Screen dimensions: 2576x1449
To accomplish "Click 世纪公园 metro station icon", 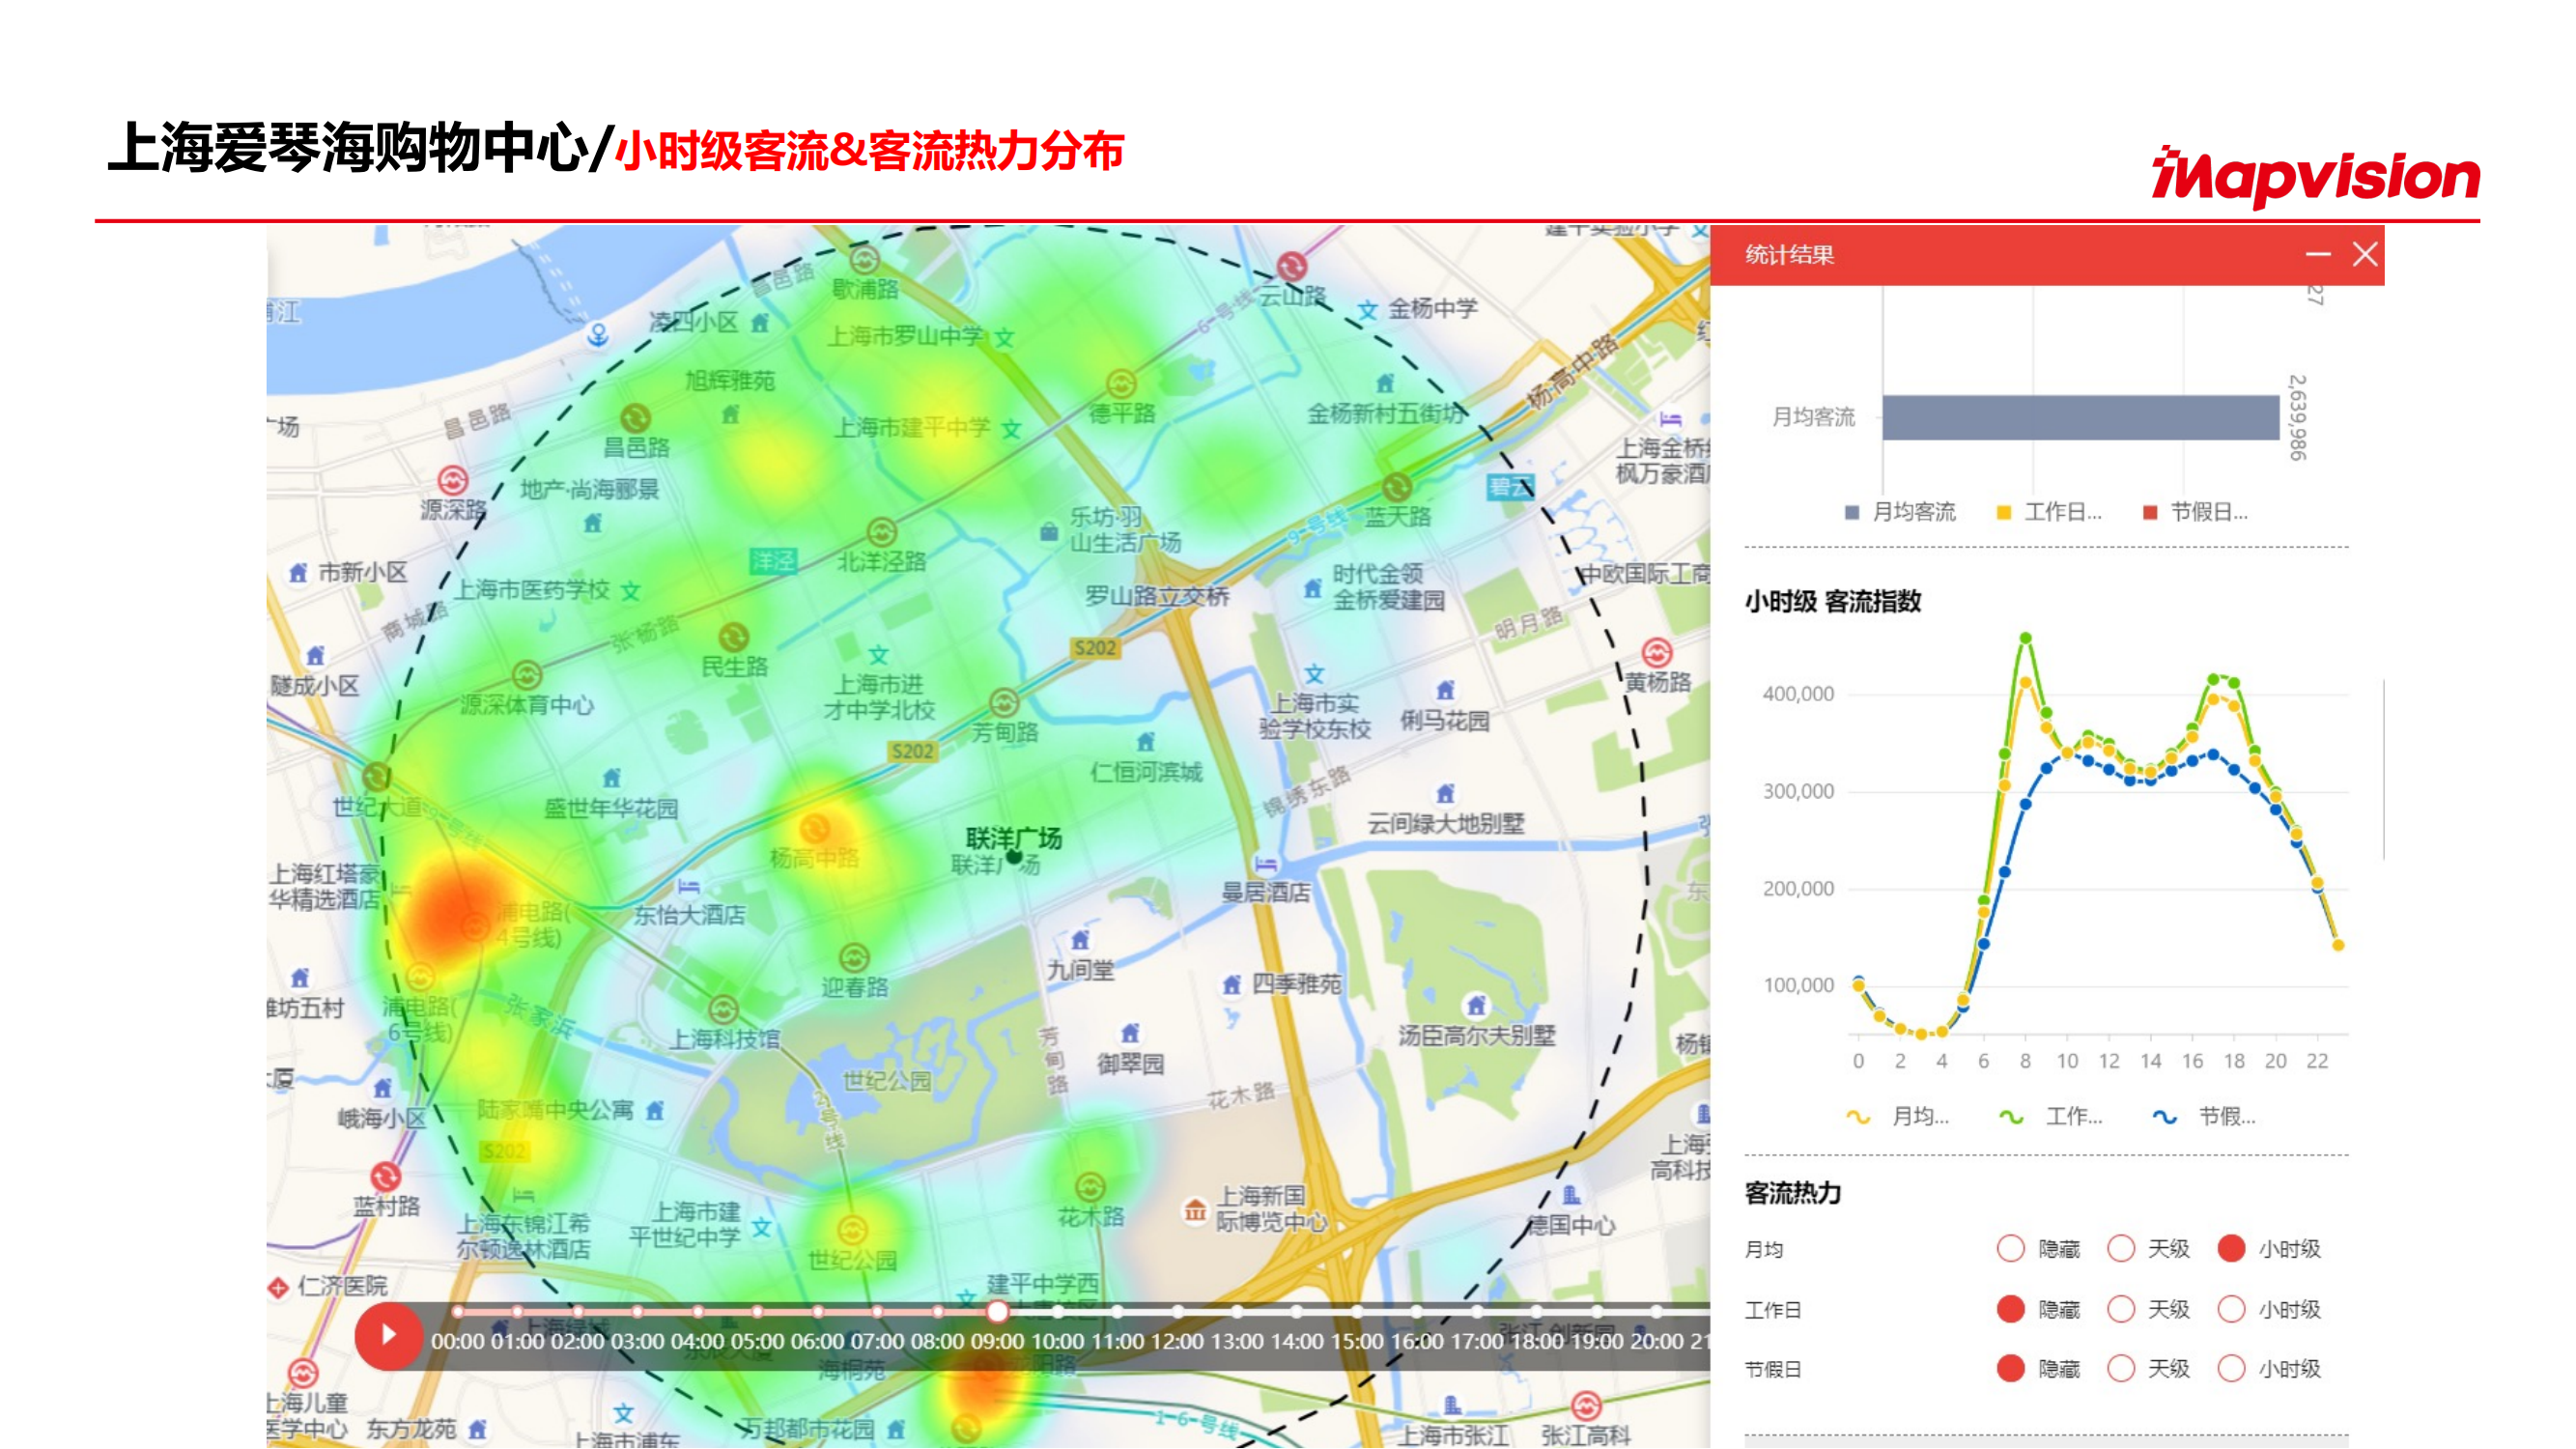I will (852, 1230).
